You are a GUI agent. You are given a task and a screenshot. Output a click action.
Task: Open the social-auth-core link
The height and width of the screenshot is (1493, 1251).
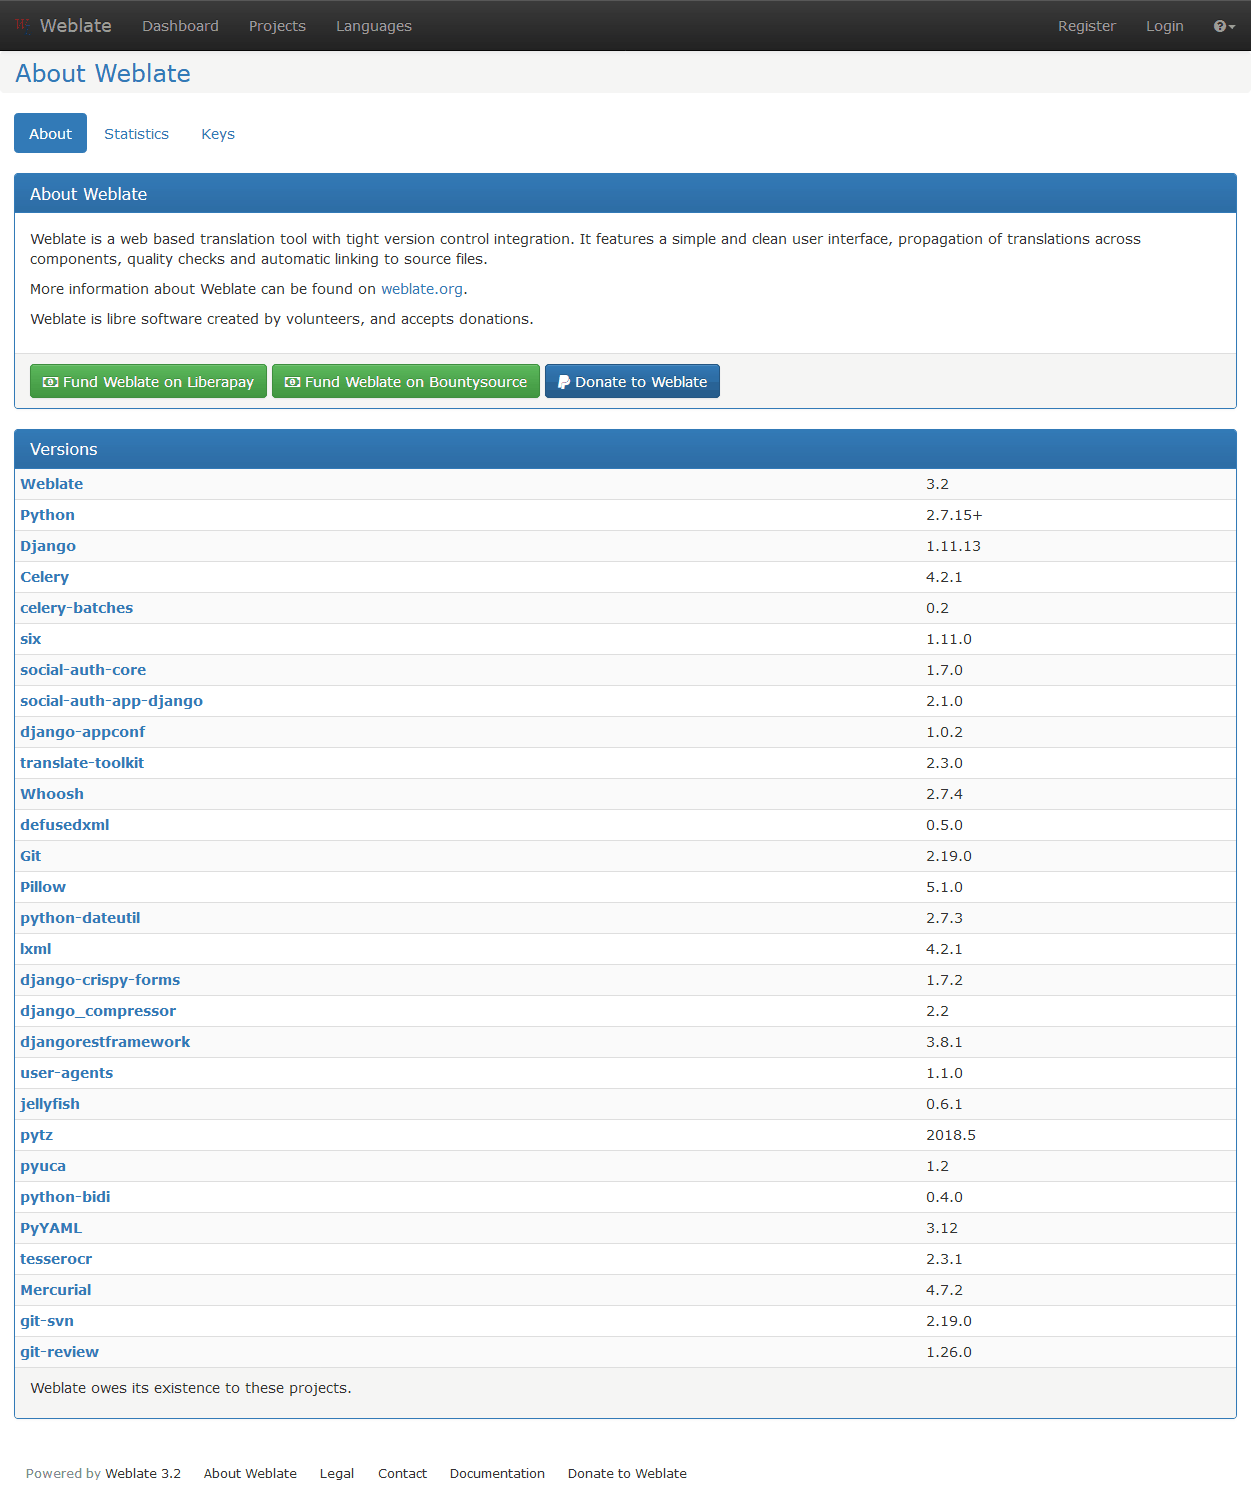83,670
